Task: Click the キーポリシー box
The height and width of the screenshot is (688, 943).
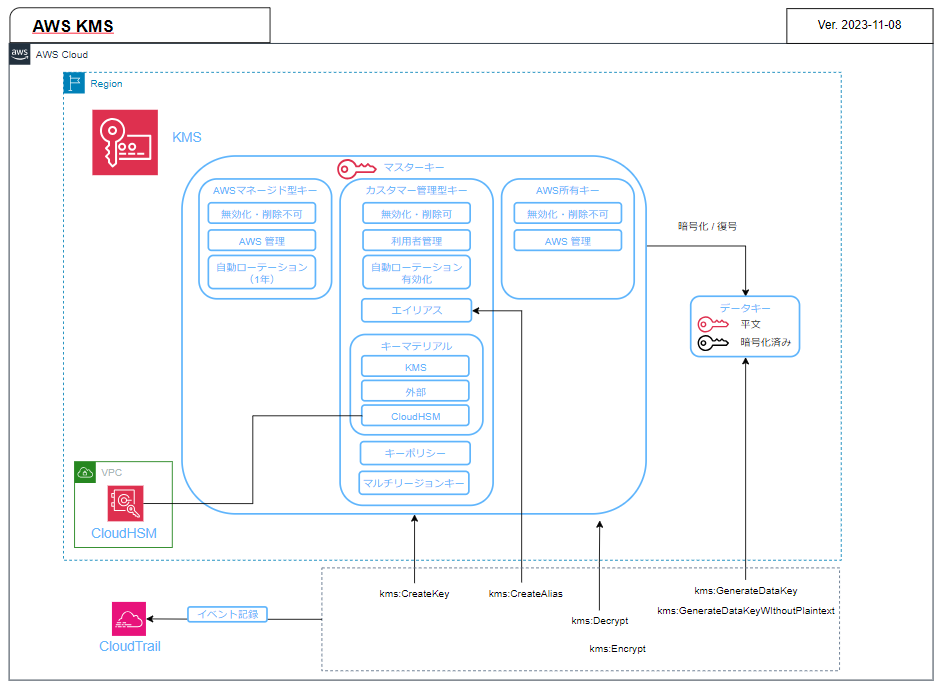Action: pyautogui.click(x=415, y=452)
